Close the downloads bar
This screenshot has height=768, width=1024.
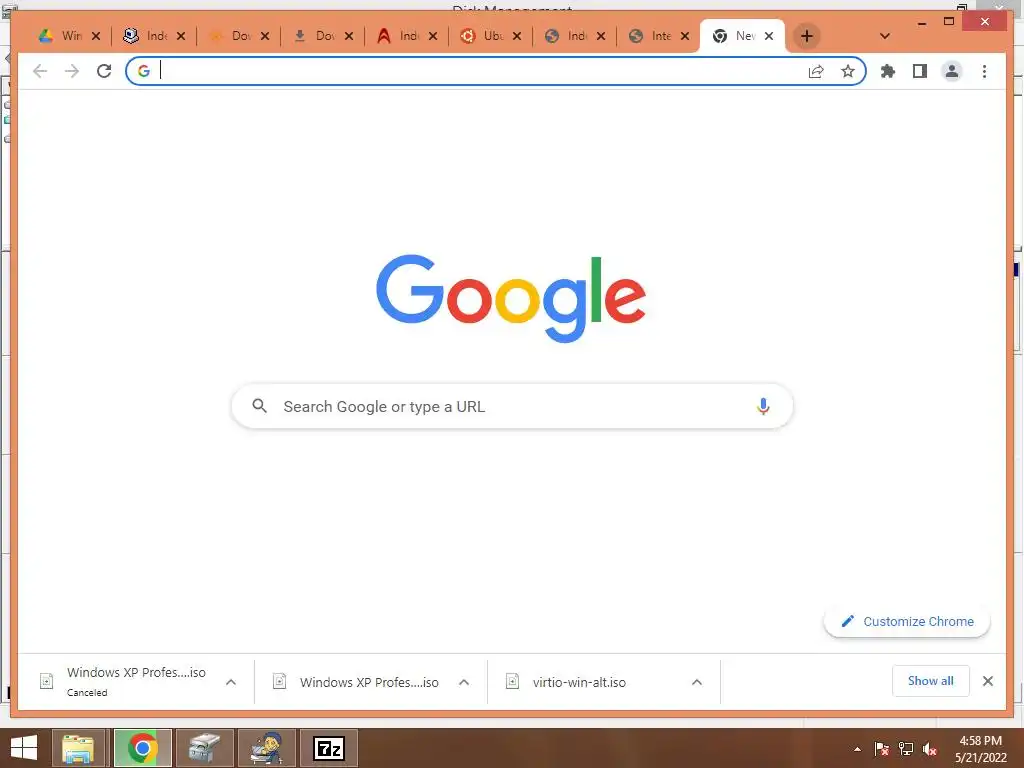(988, 681)
